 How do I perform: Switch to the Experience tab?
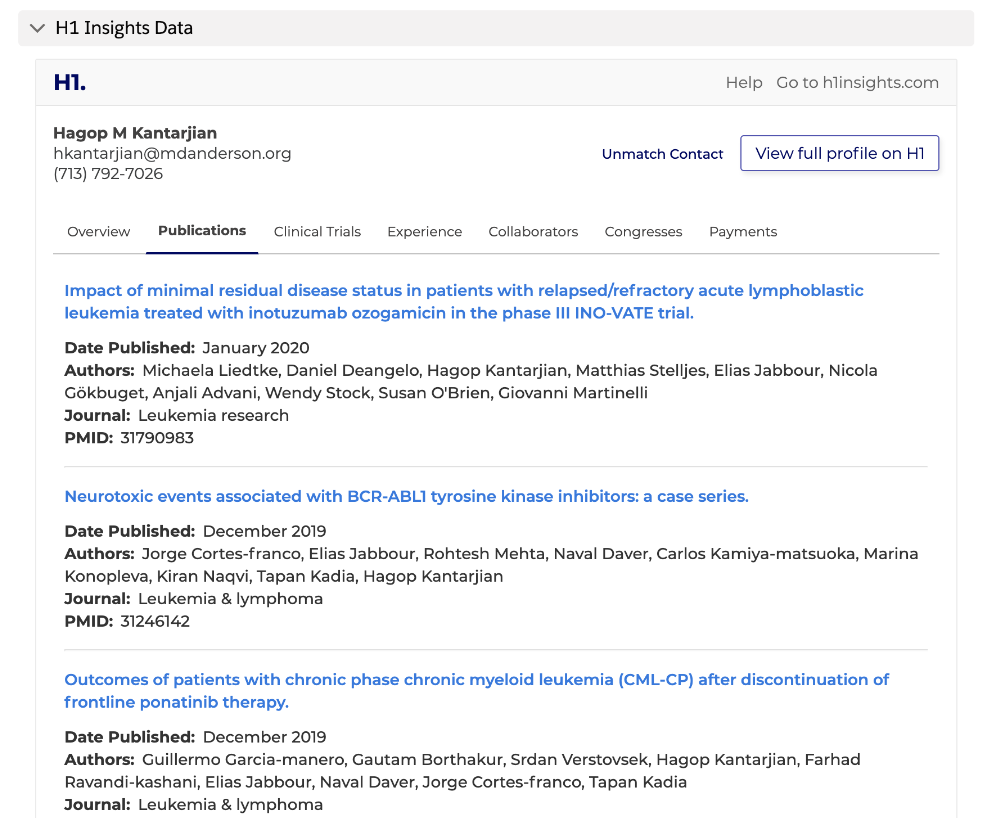pos(424,232)
